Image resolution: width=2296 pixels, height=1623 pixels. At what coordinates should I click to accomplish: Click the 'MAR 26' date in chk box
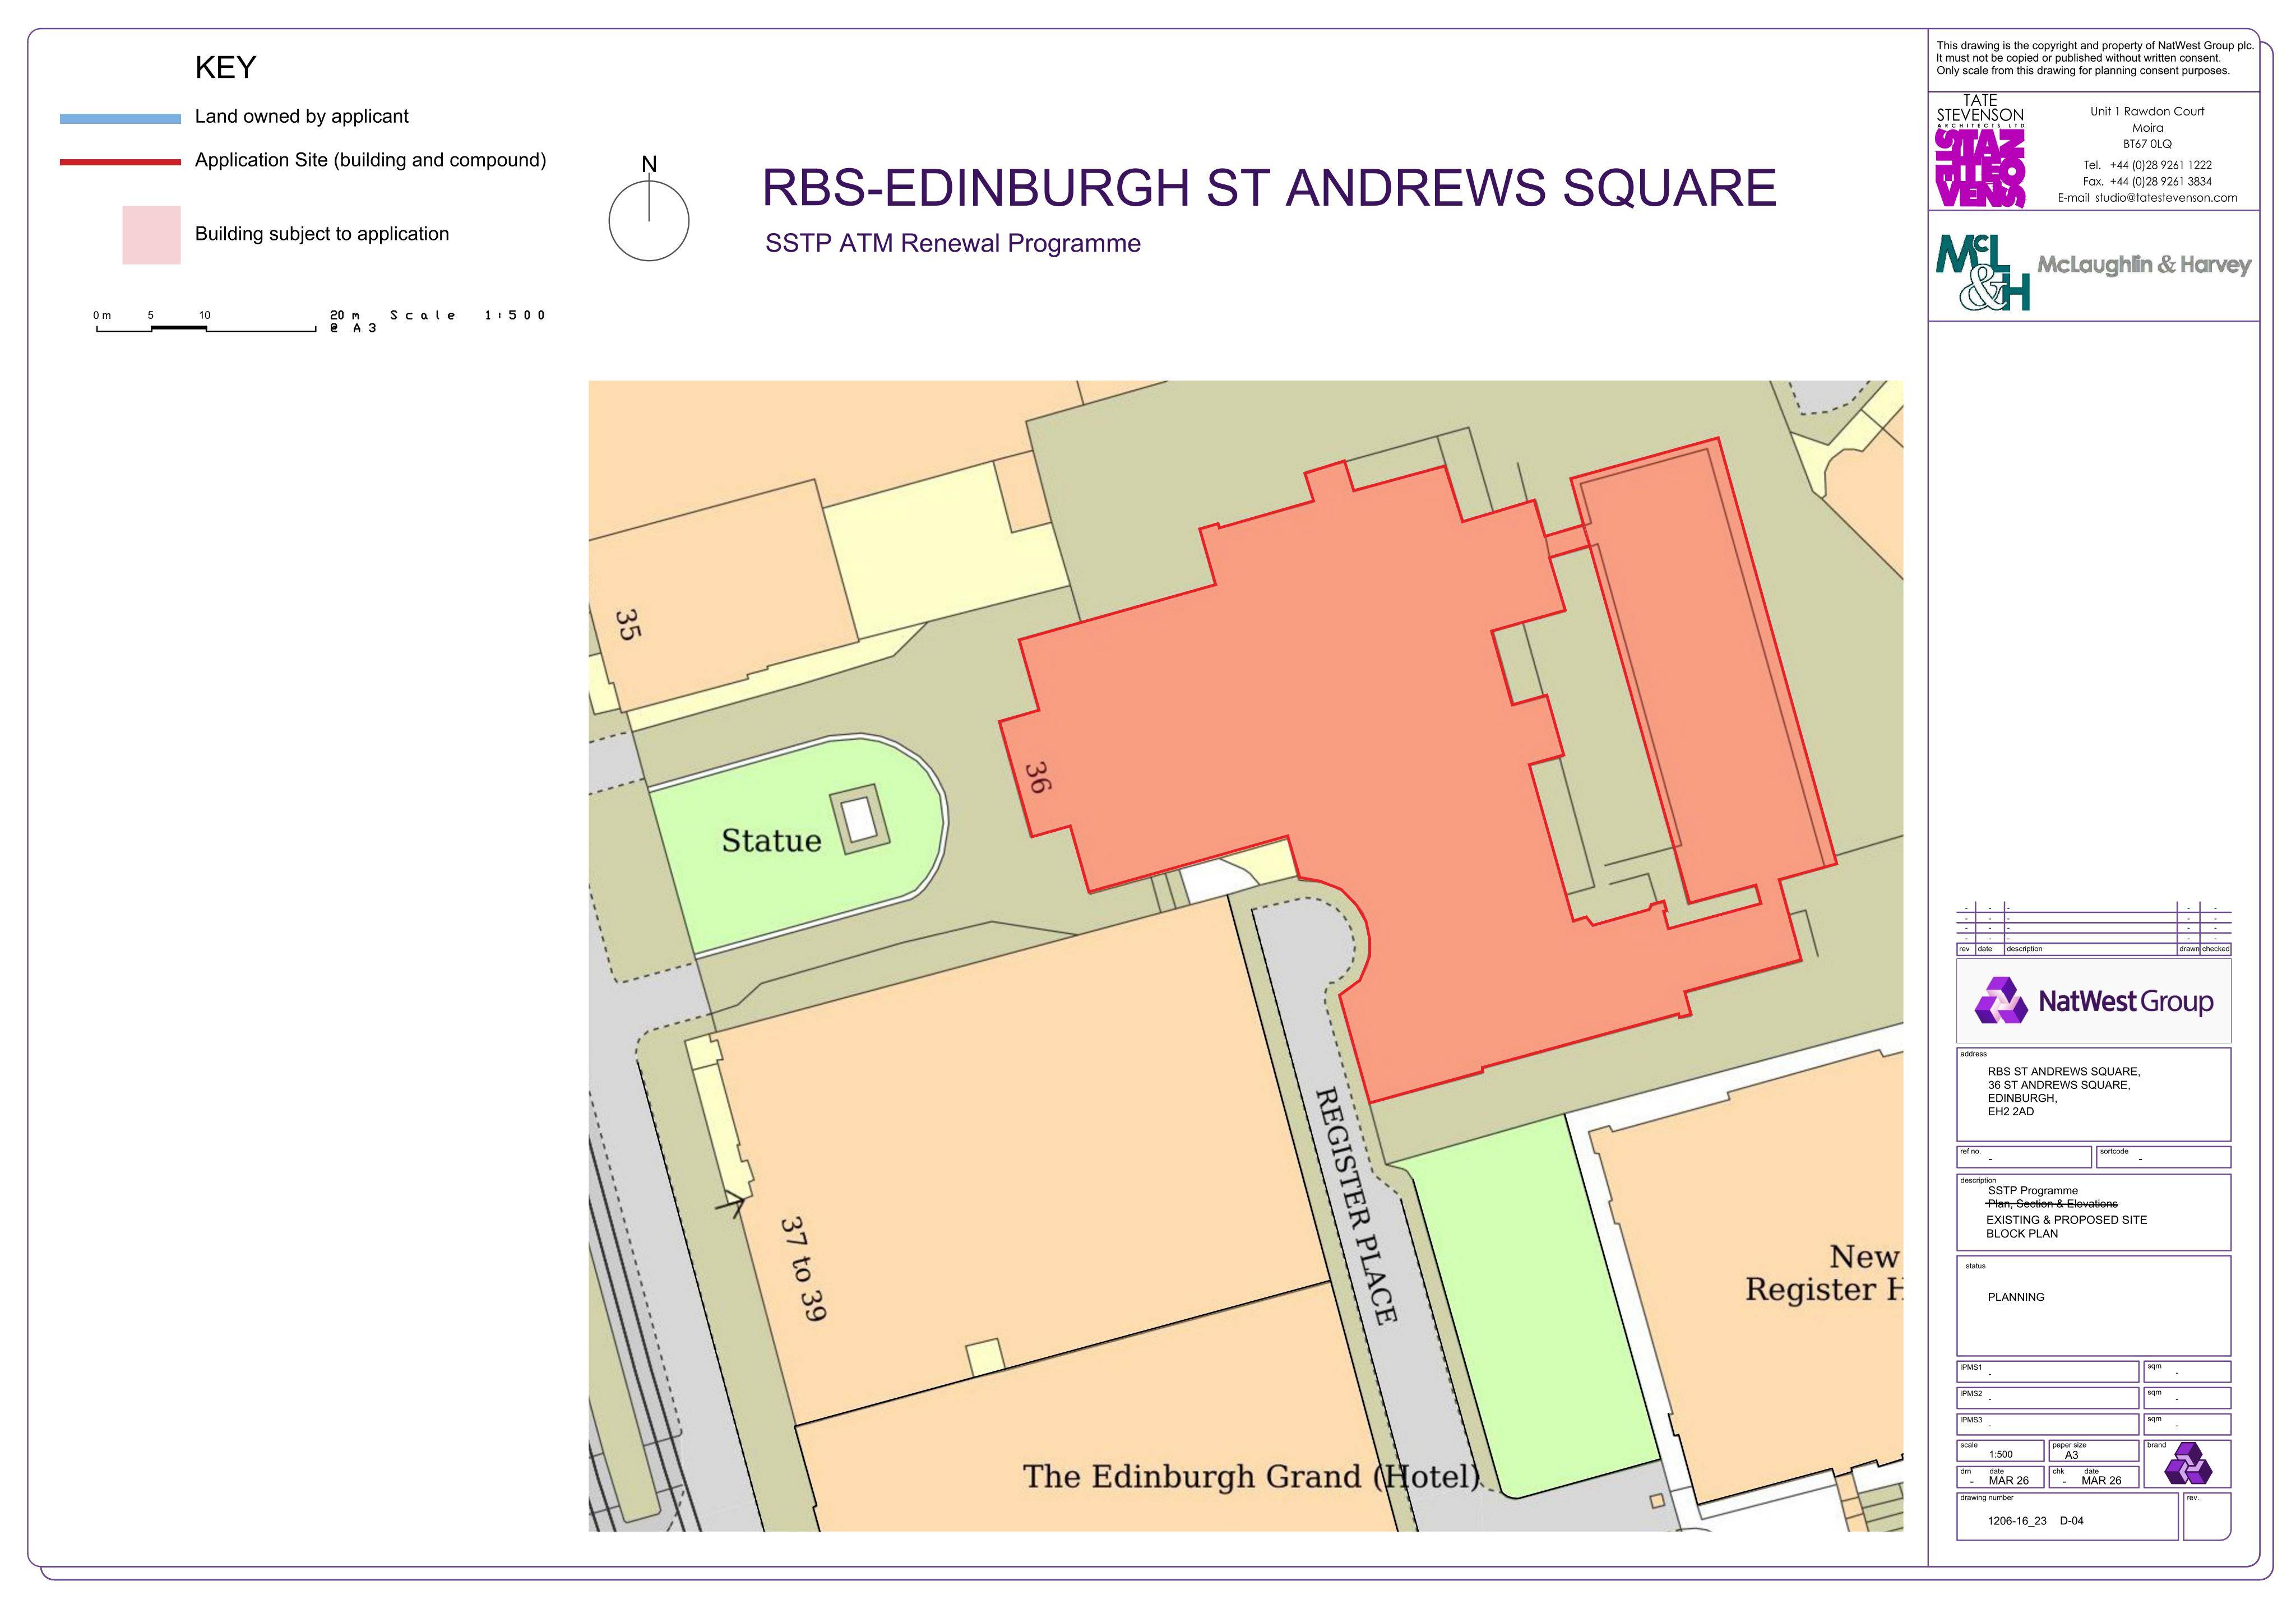tap(2101, 1481)
